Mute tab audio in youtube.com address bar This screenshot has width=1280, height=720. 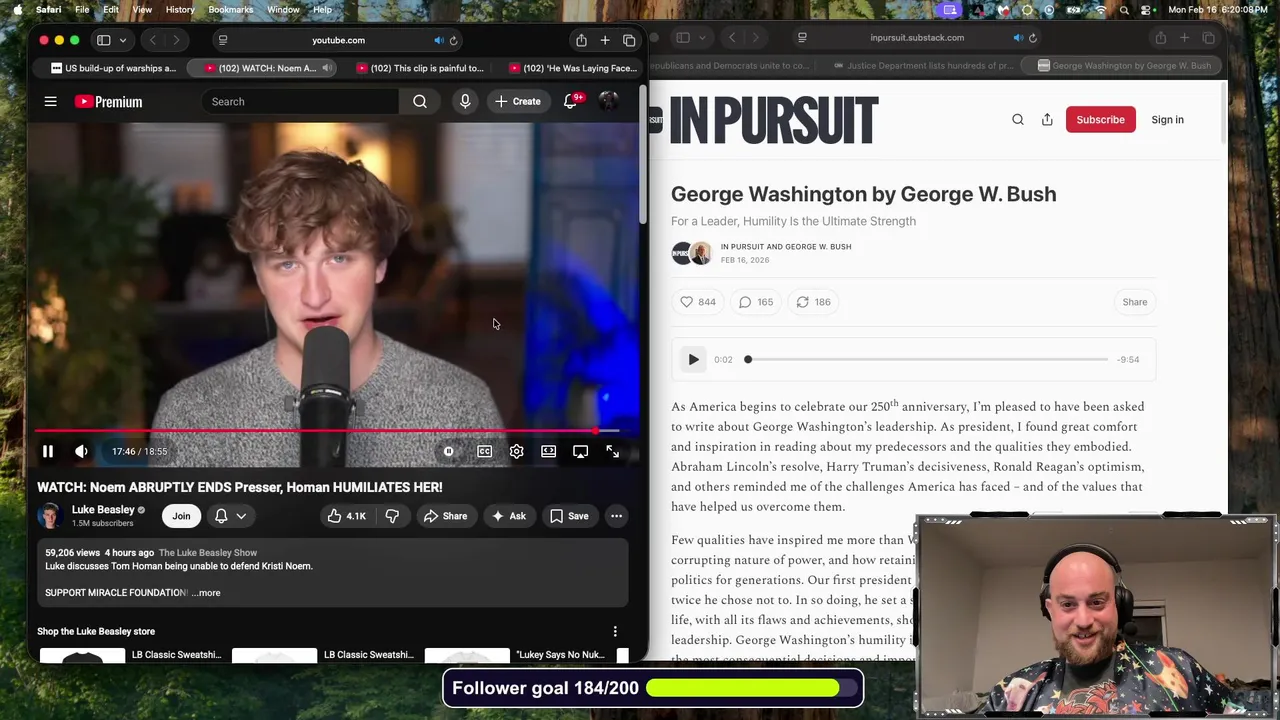pos(438,40)
